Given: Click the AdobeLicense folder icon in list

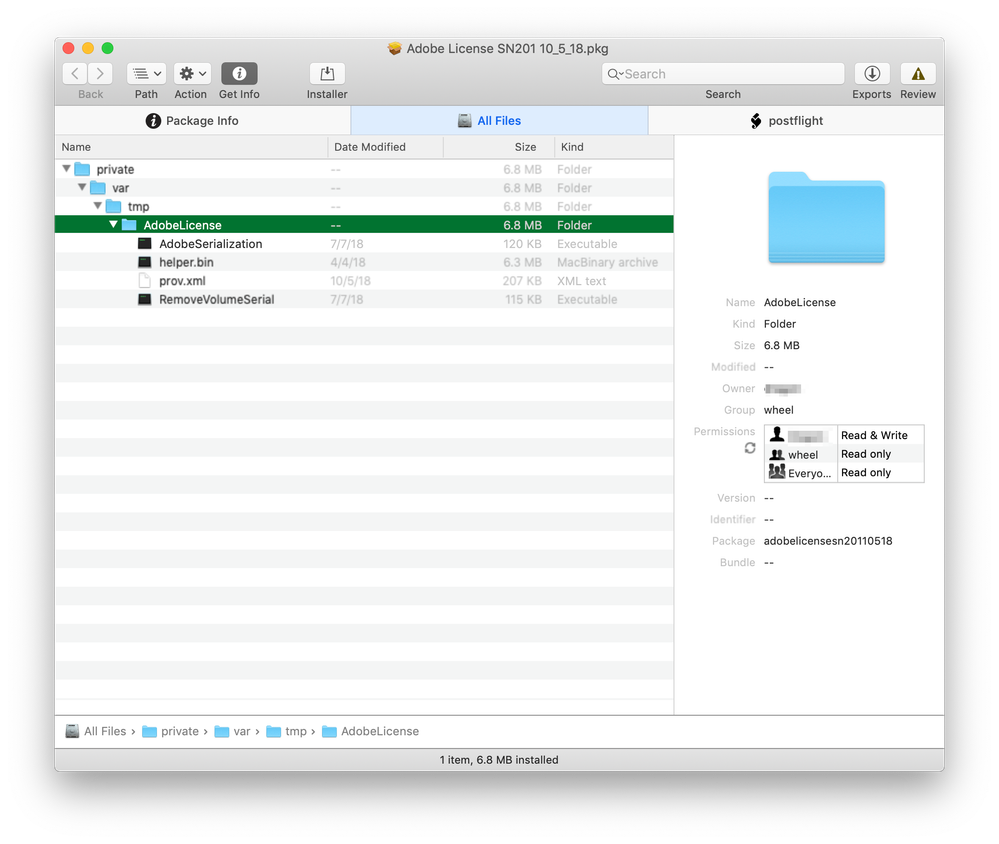Looking at the screenshot, I should [x=129, y=224].
